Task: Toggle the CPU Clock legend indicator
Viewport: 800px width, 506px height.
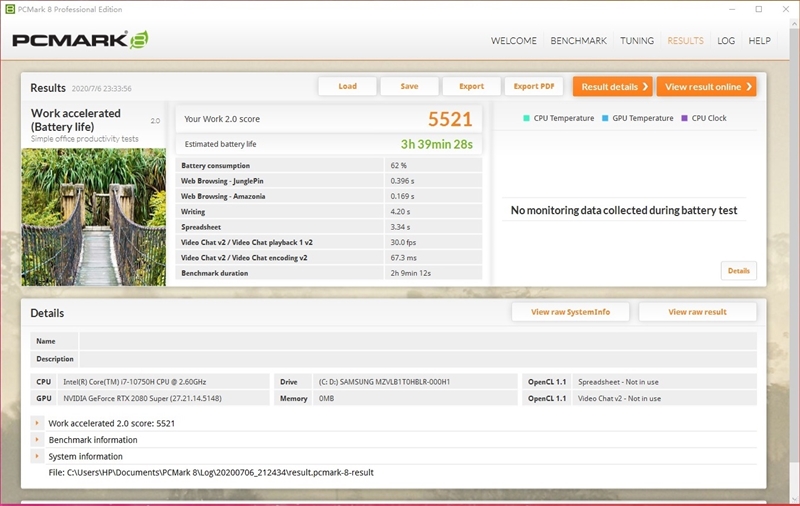Action: (685, 118)
